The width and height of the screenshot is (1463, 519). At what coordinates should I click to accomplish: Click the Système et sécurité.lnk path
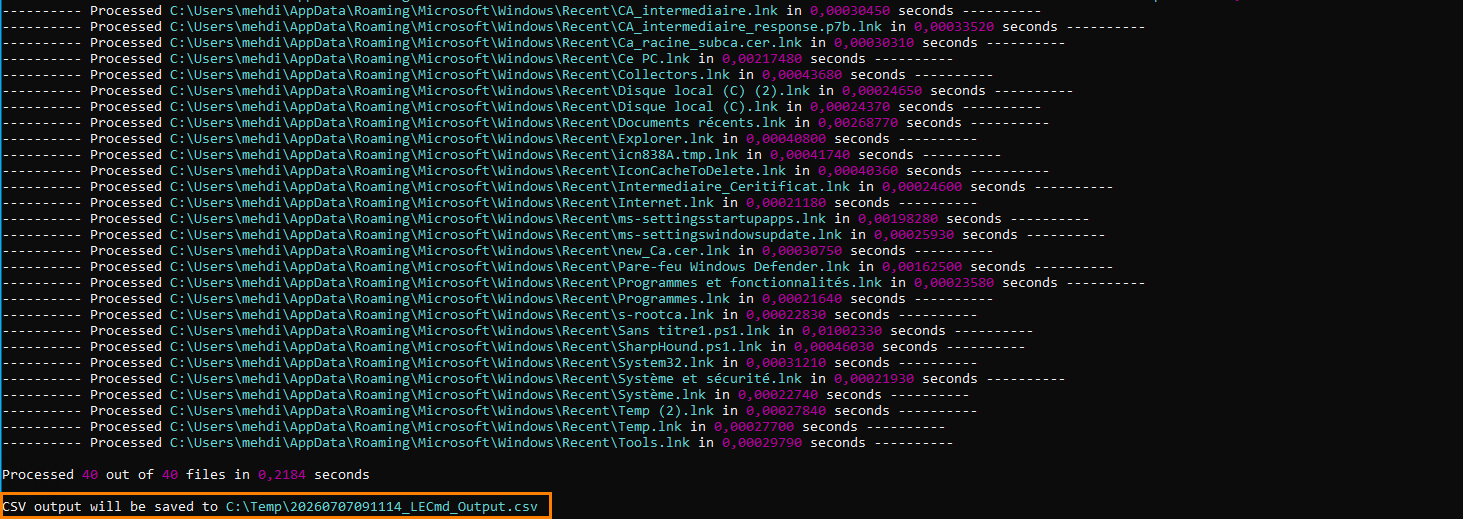pos(488,378)
